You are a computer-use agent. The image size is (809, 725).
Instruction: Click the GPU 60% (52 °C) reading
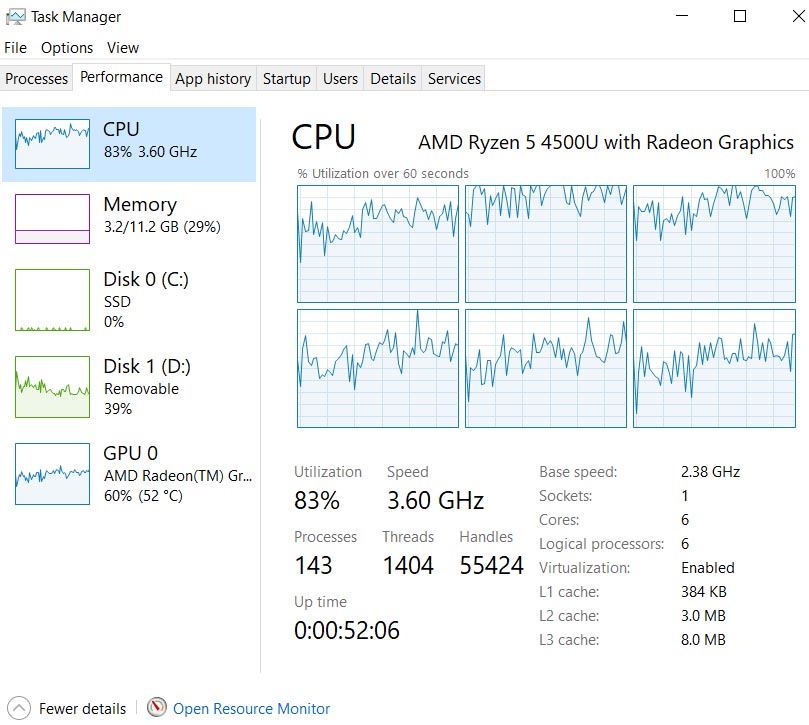143,496
